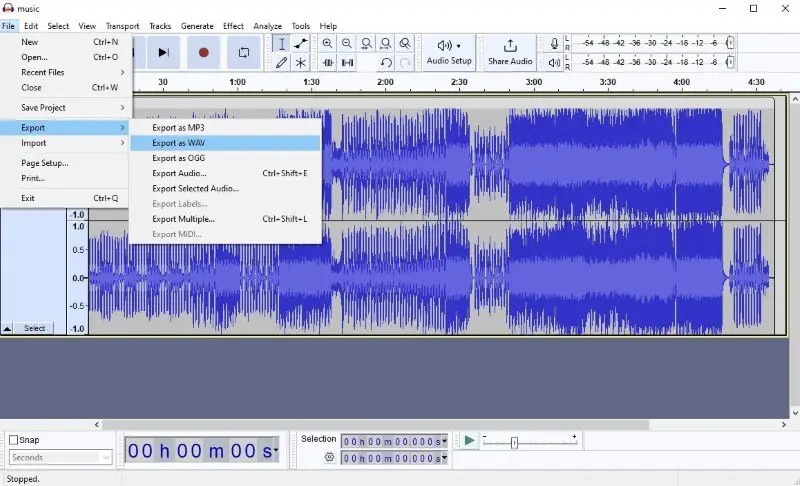Click the Undo arrow icon

pos(386,63)
